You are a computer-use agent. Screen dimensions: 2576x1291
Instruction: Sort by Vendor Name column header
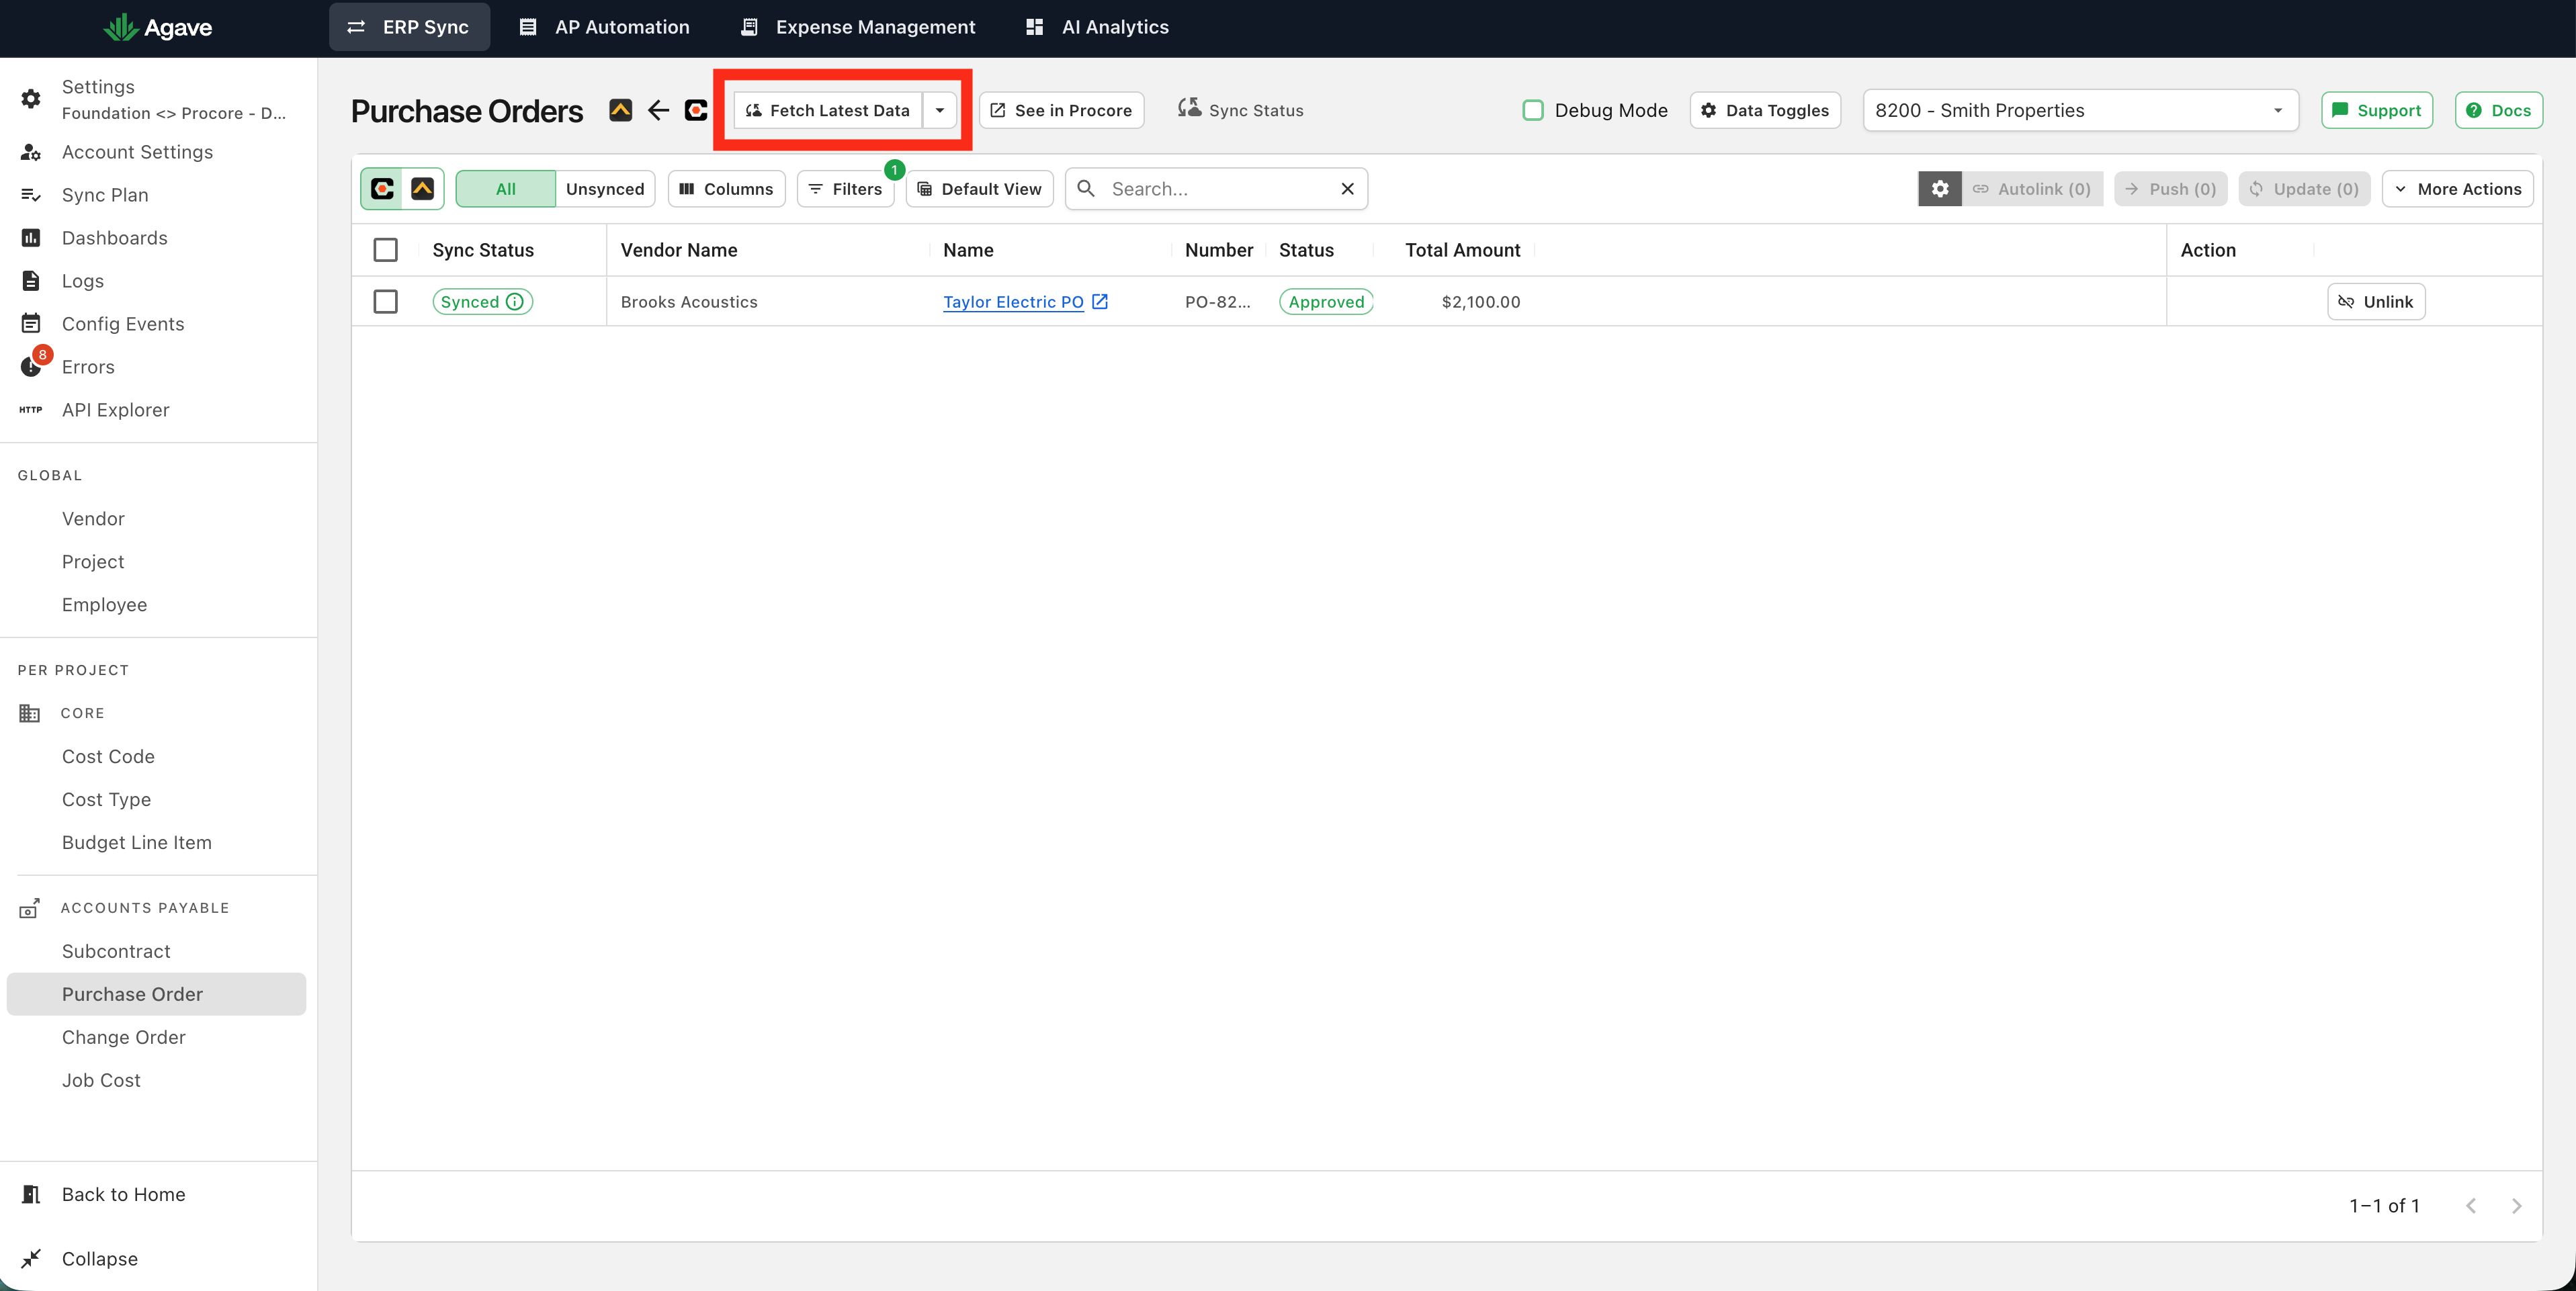[x=679, y=250]
